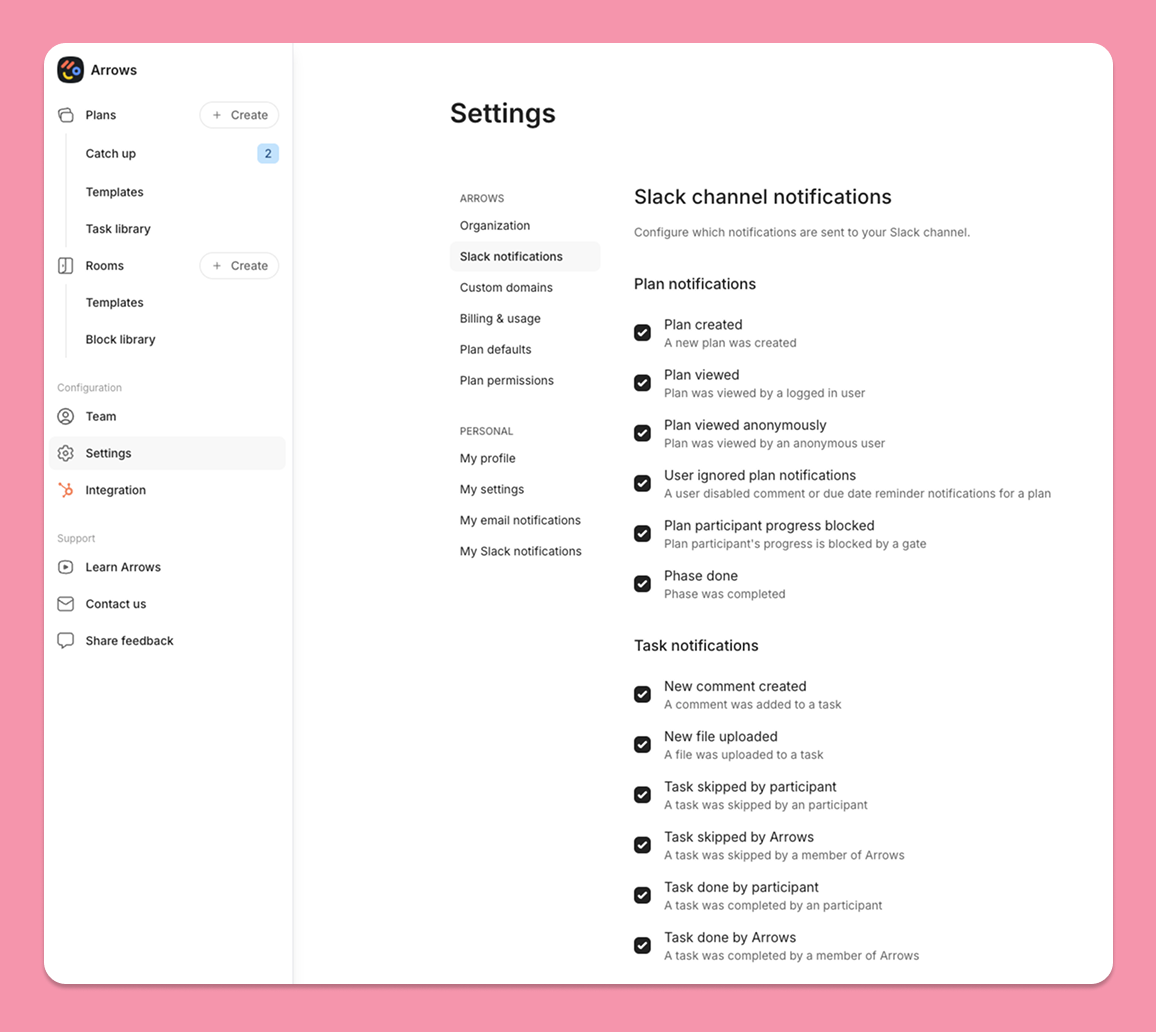Click the Catch up count badge 2
This screenshot has height=1032, width=1156.
(268, 153)
